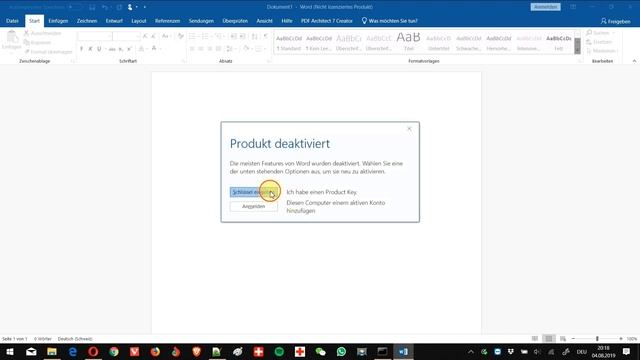Open the PDF Architect 7 Creator tab
The image size is (640, 360).
pos(327,21)
